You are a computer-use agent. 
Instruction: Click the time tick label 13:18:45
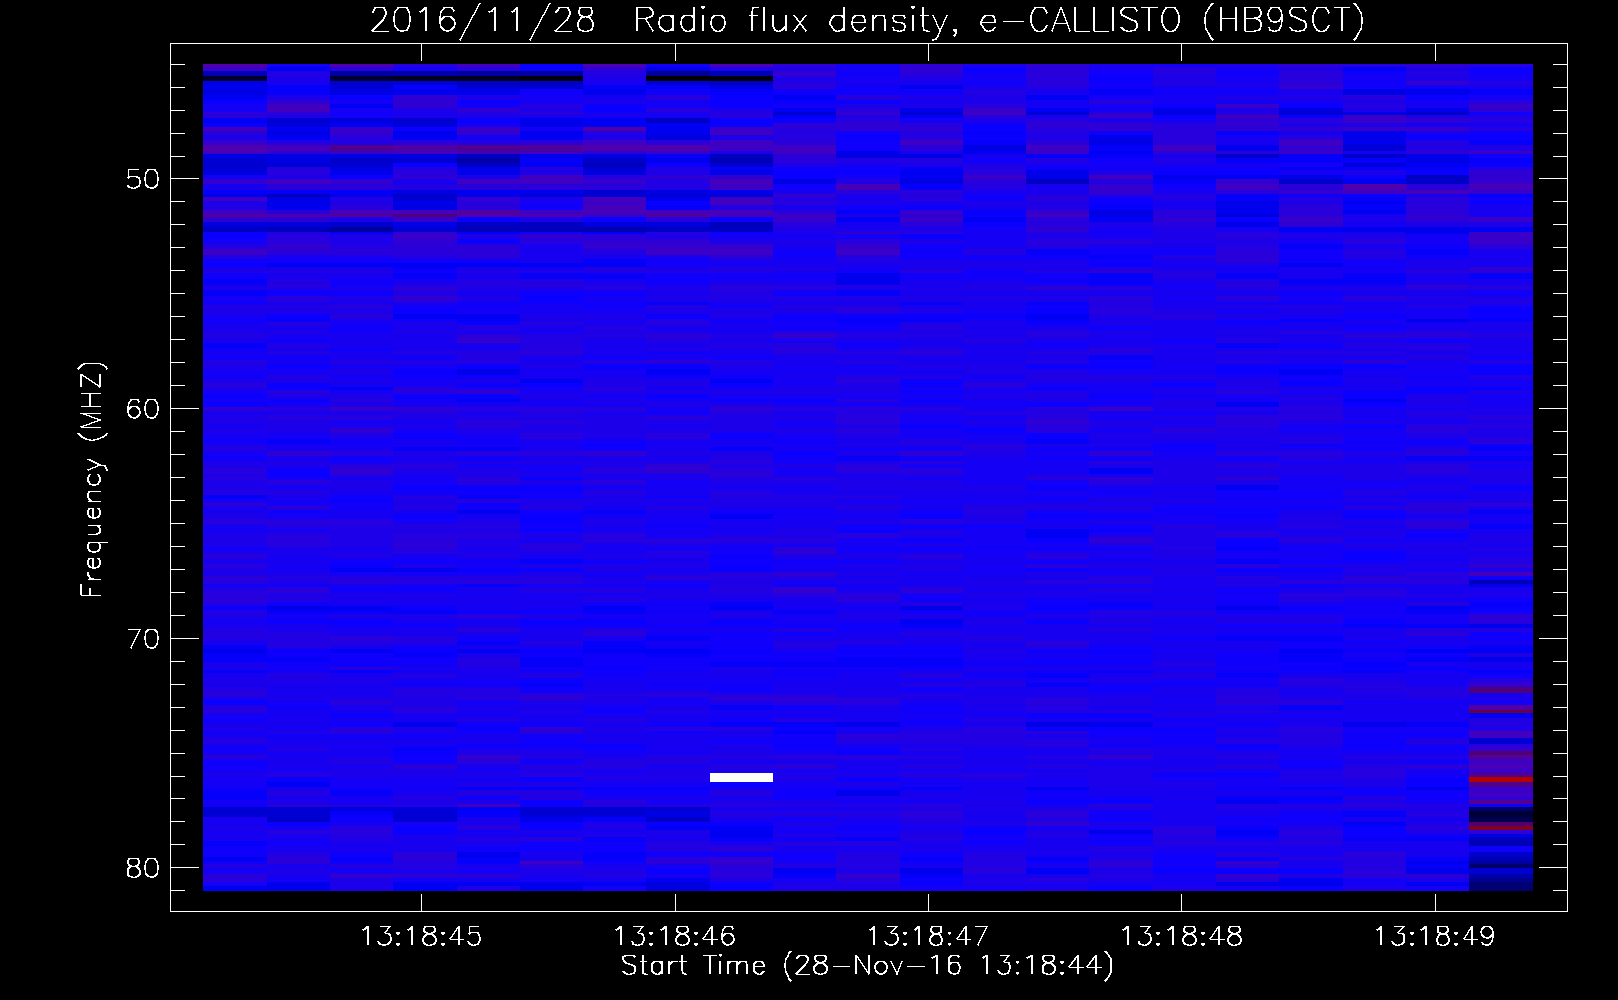tap(421, 936)
